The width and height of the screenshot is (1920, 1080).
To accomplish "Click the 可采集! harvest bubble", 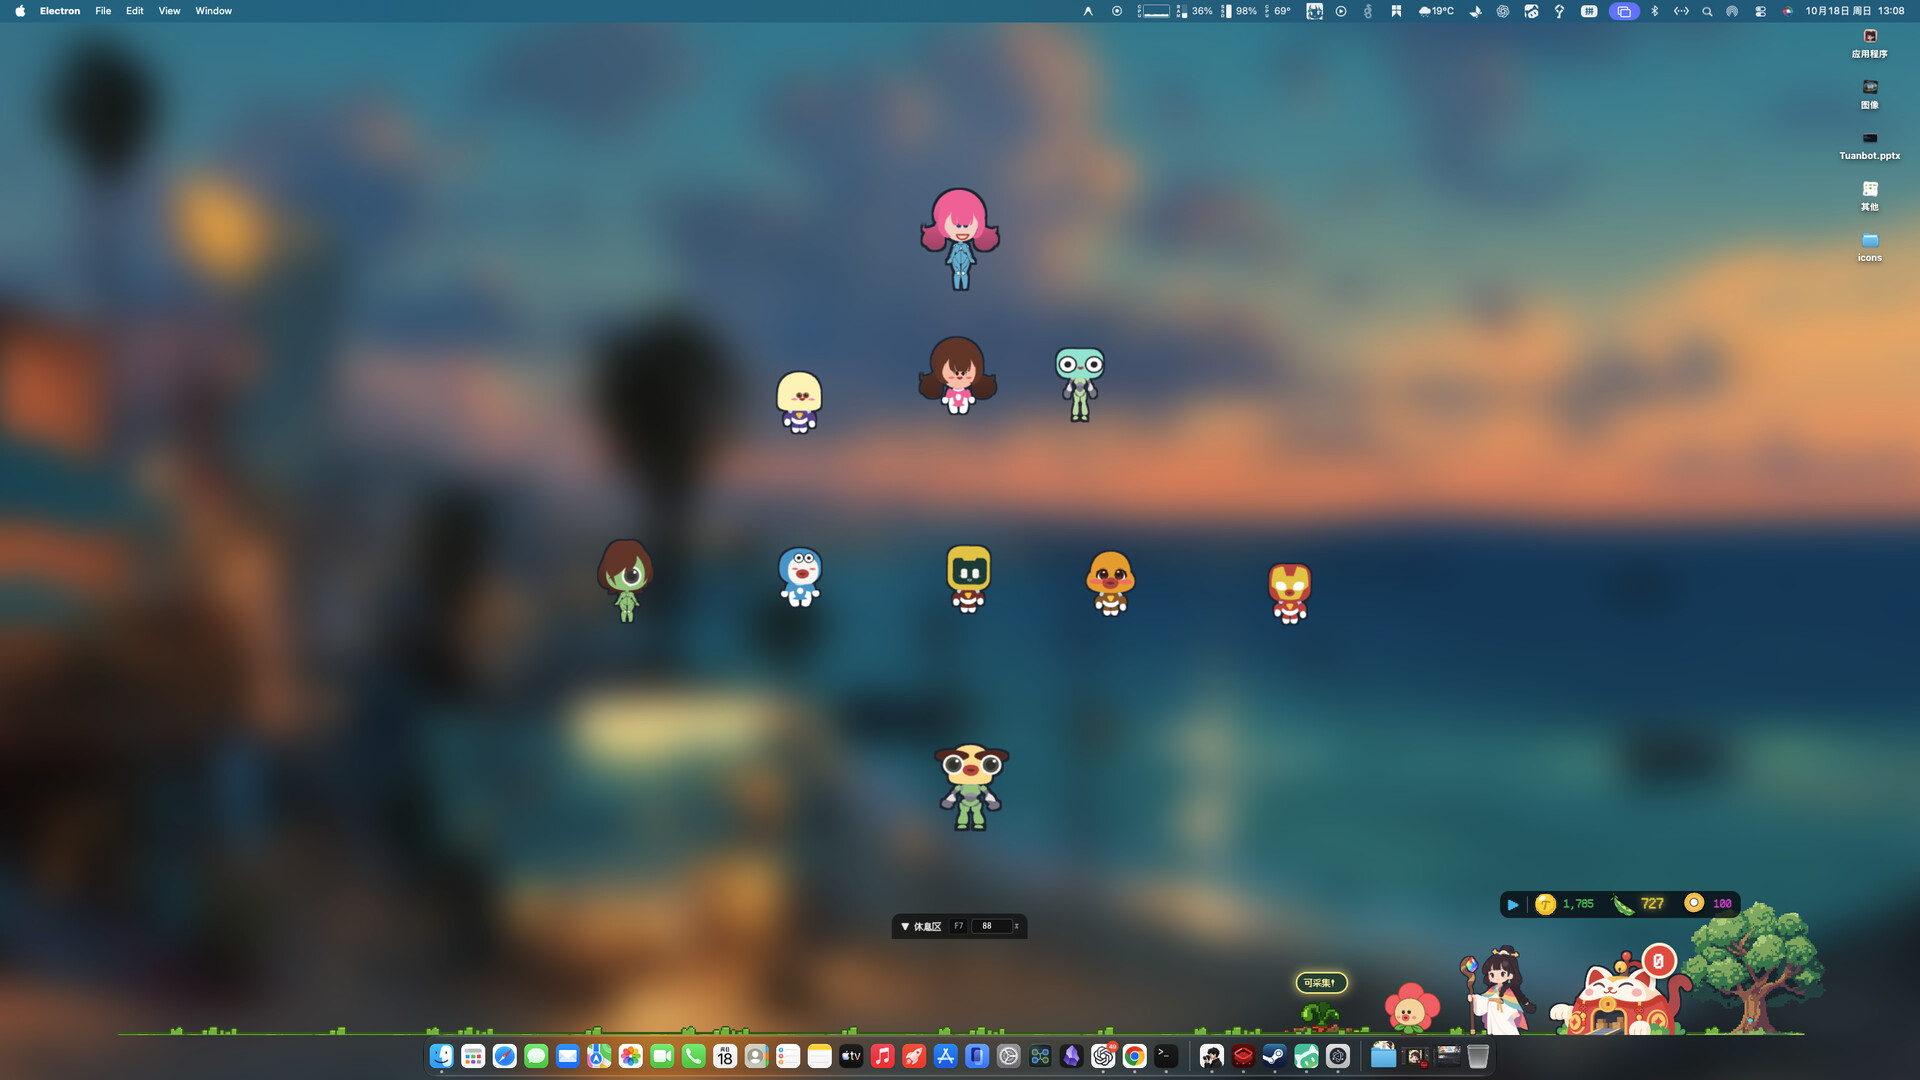I will (1321, 983).
